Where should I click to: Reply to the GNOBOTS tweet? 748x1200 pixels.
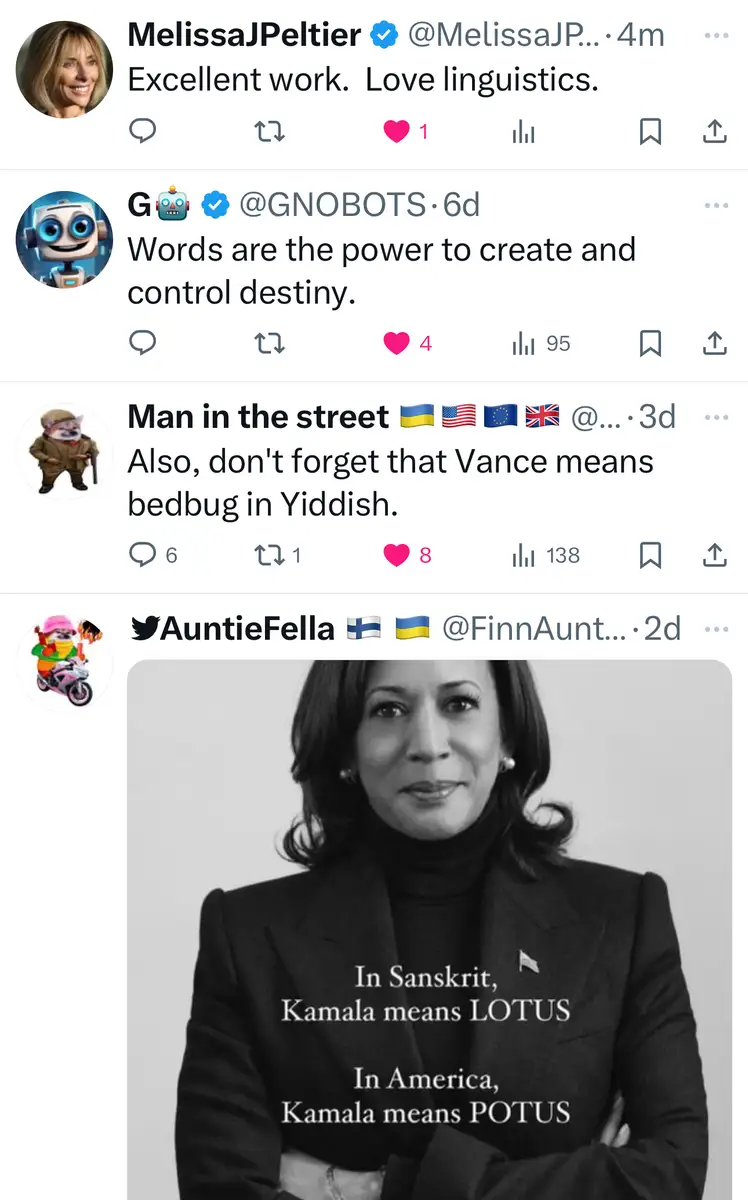click(144, 343)
